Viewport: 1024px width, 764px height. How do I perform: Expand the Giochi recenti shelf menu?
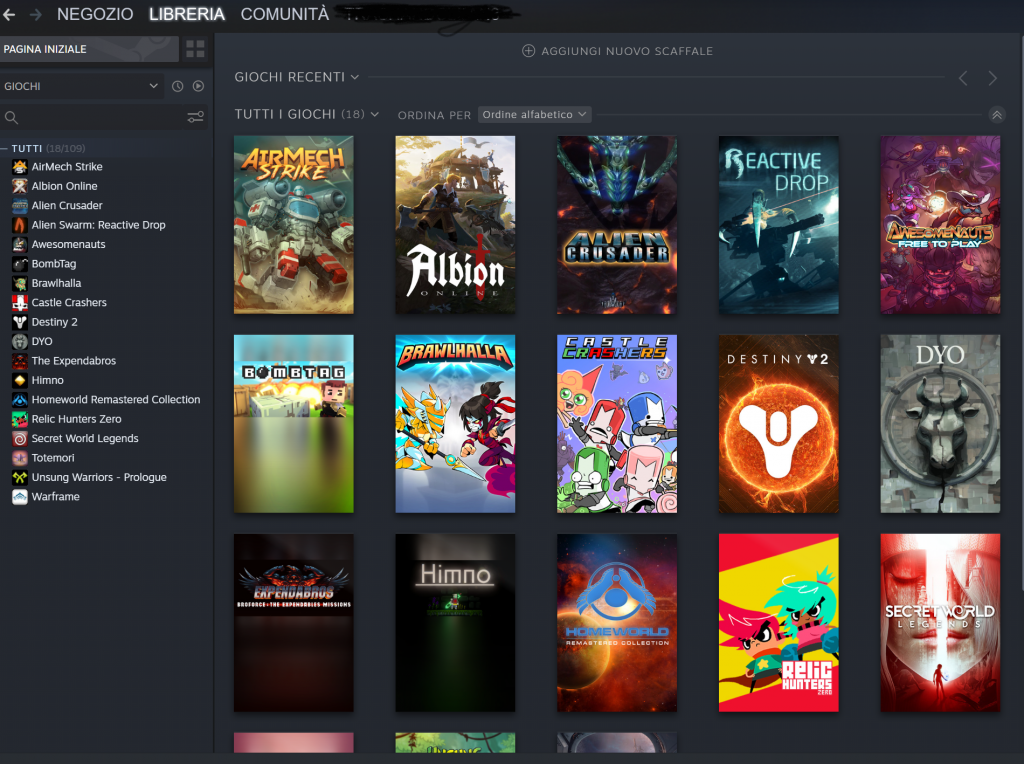355,77
